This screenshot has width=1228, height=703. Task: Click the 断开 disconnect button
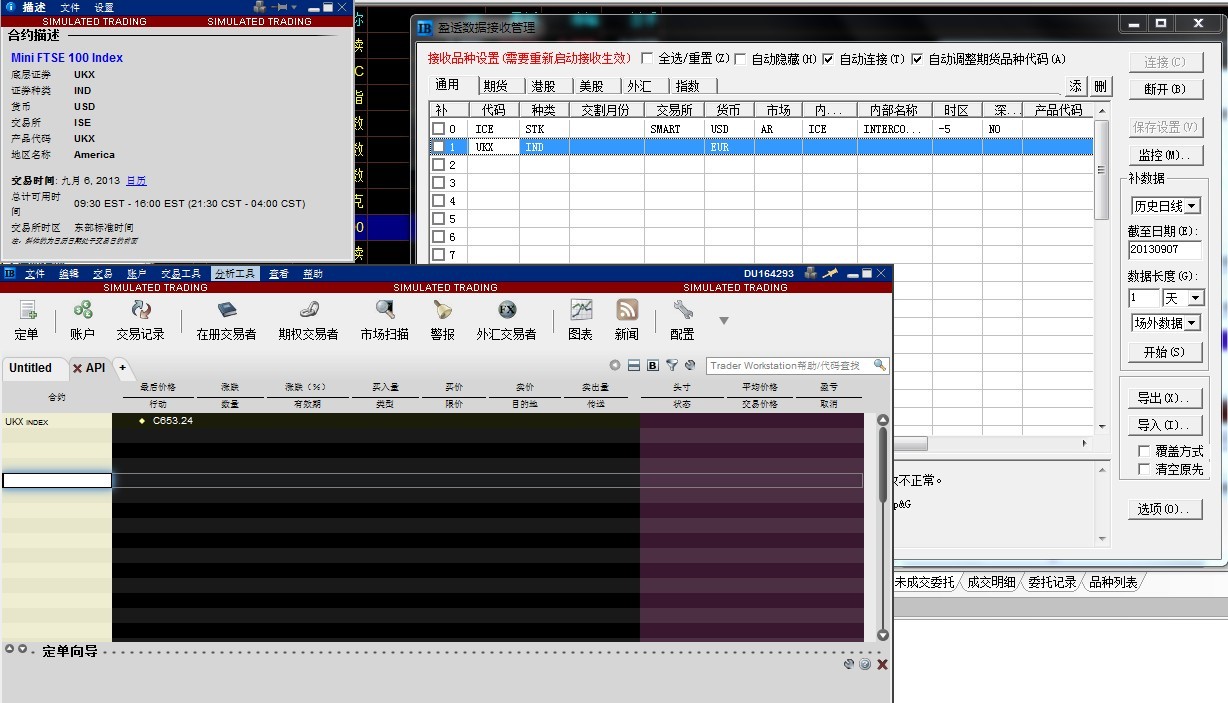coord(1164,89)
